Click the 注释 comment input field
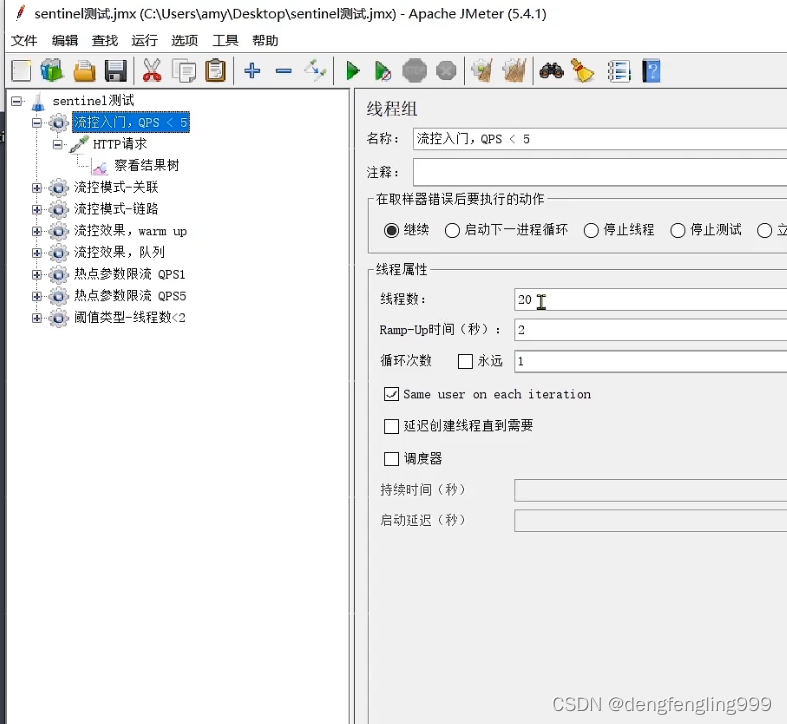The width and height of the screenshot is (787, 724). (600, 173)
